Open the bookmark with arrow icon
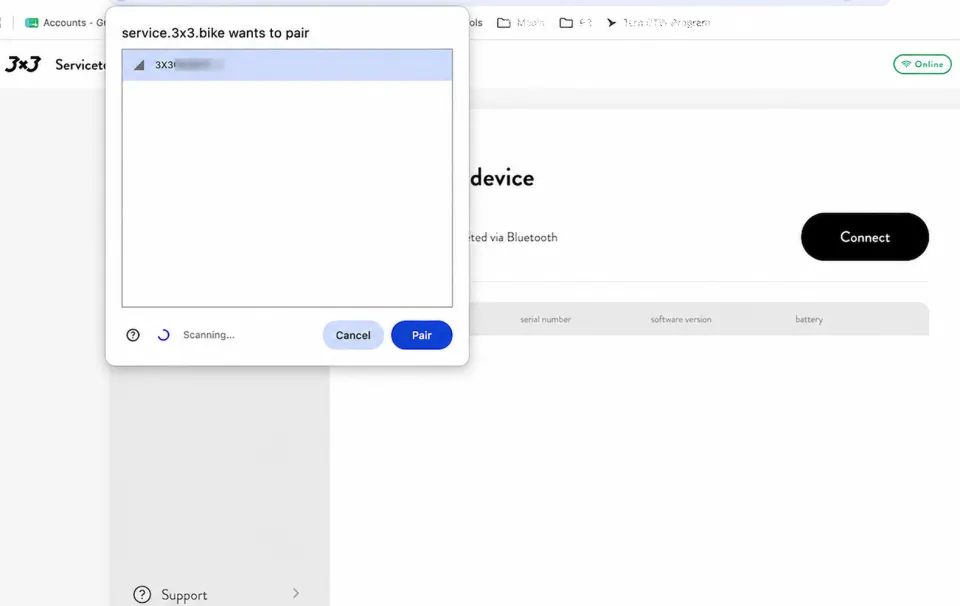The image size is (960, 606). [x=658, y=23]
